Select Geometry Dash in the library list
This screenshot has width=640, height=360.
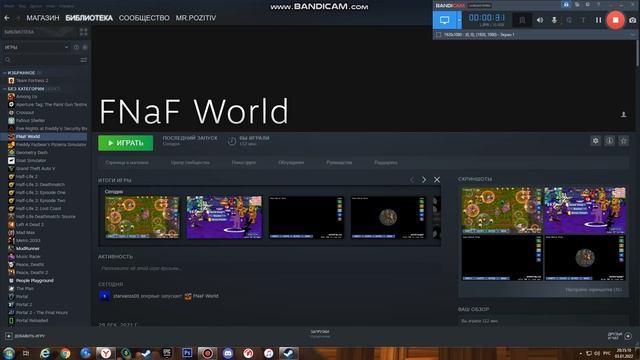click(32, 153)
